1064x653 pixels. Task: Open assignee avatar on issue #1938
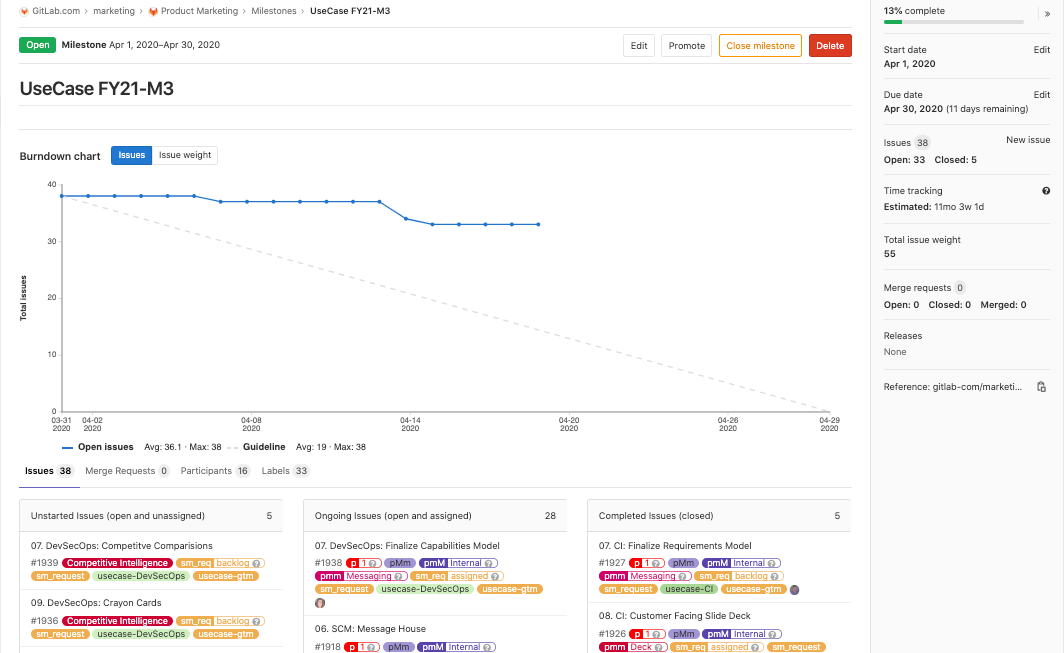click(320, 603)
